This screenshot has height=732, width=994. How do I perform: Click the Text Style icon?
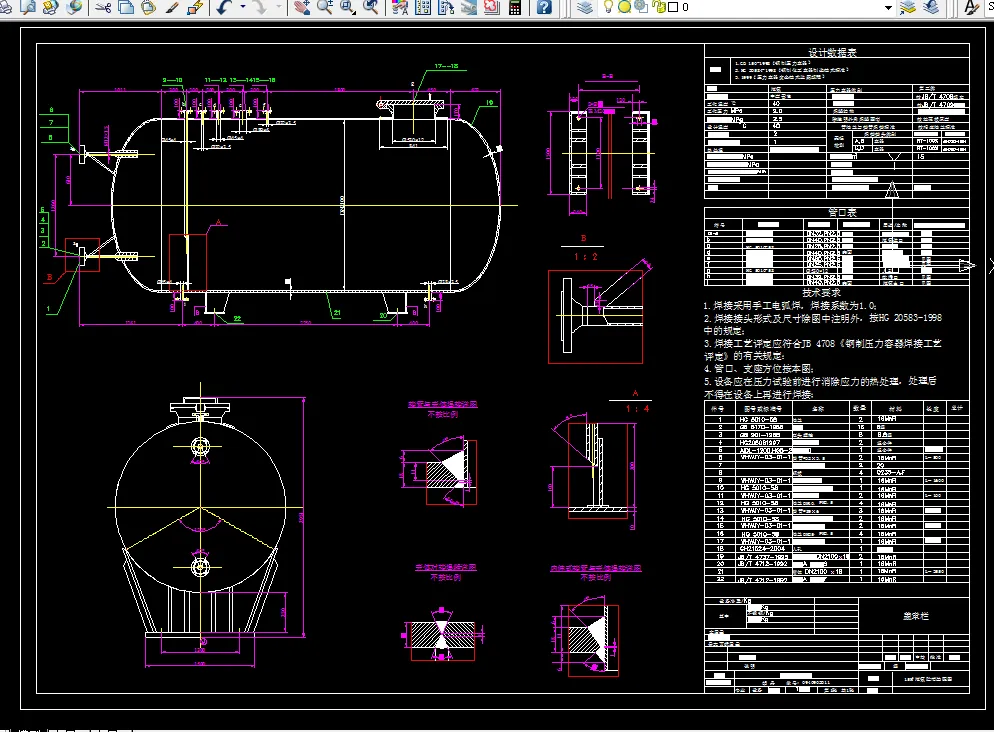tap(971, 7)
